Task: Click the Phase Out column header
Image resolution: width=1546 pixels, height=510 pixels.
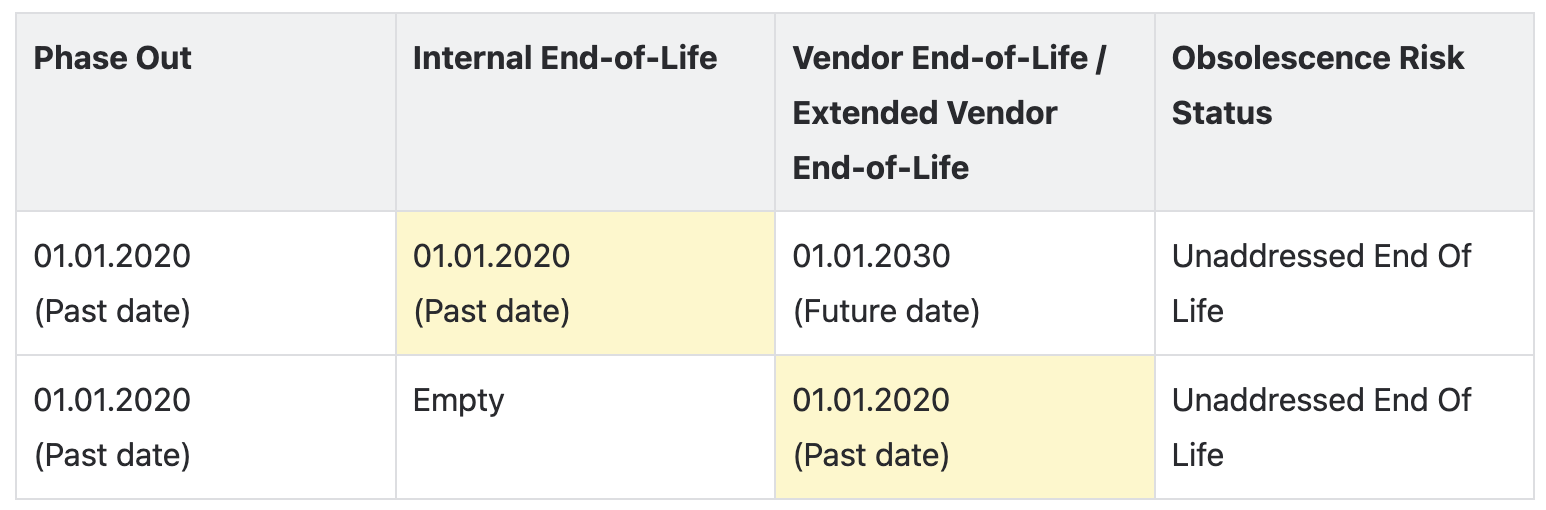Action: pos(206,112)
